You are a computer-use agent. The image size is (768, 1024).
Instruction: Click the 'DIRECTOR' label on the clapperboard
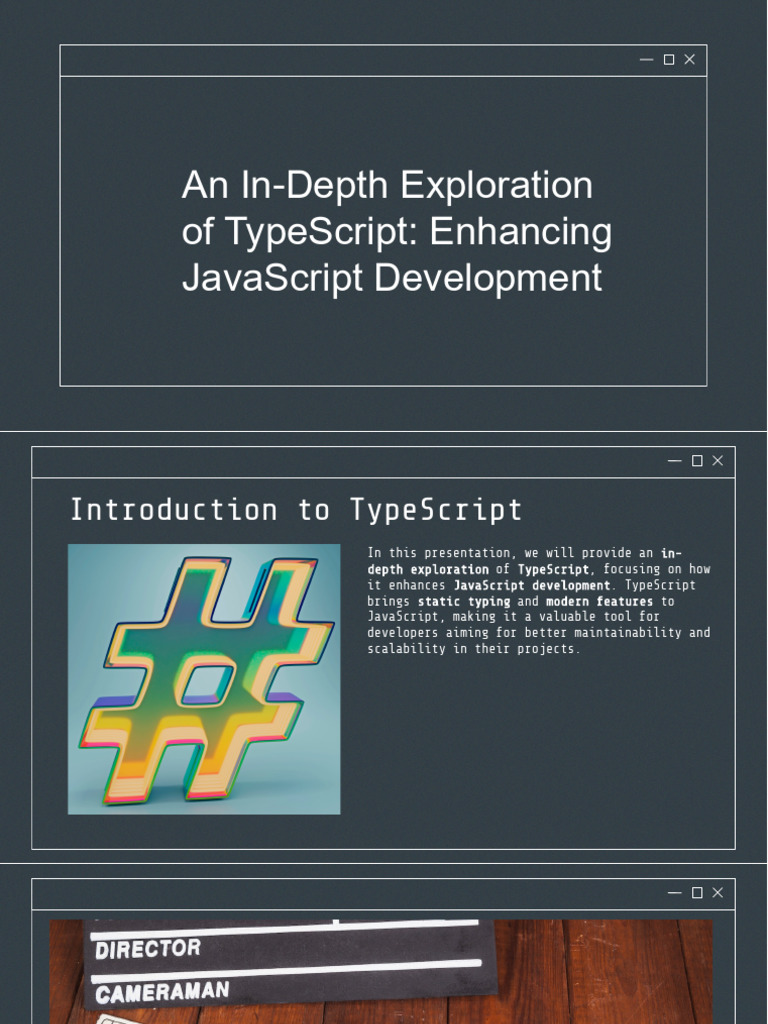pos(148,949)
